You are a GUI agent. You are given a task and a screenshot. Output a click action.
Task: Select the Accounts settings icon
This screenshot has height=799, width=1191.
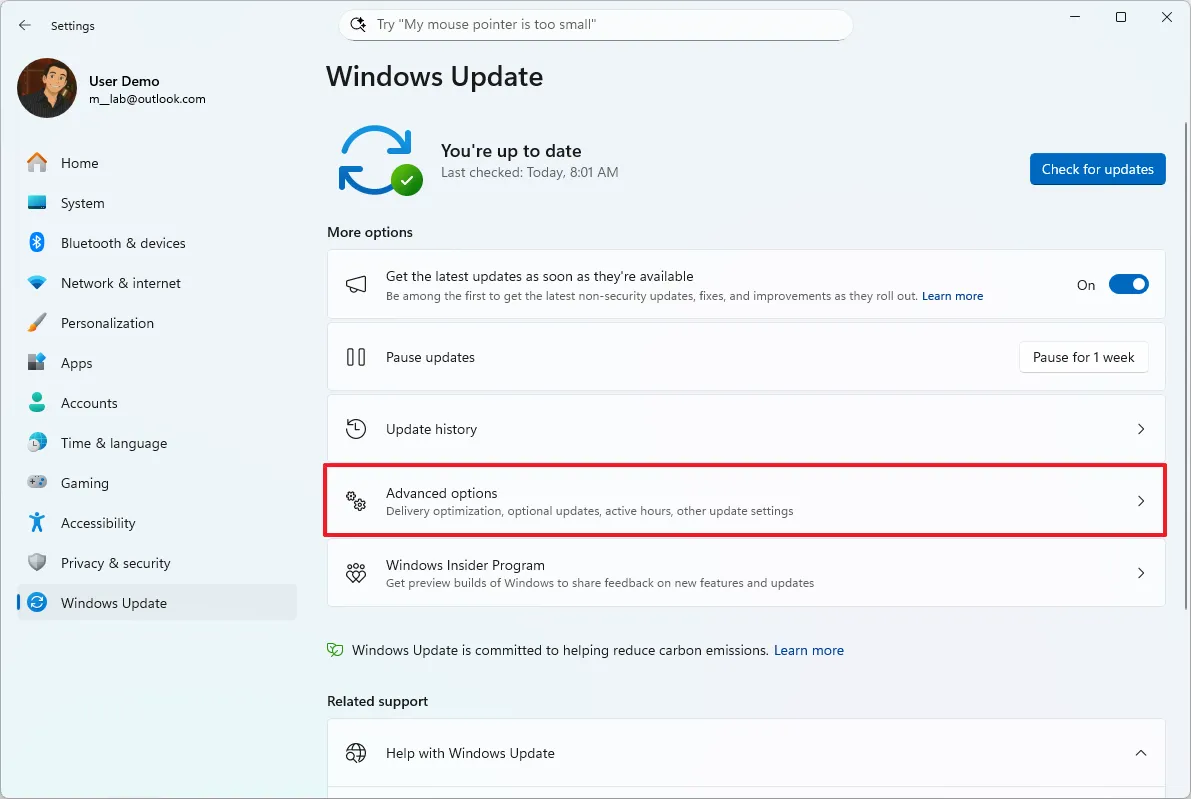pyautogui.click(x=37, y=402)
